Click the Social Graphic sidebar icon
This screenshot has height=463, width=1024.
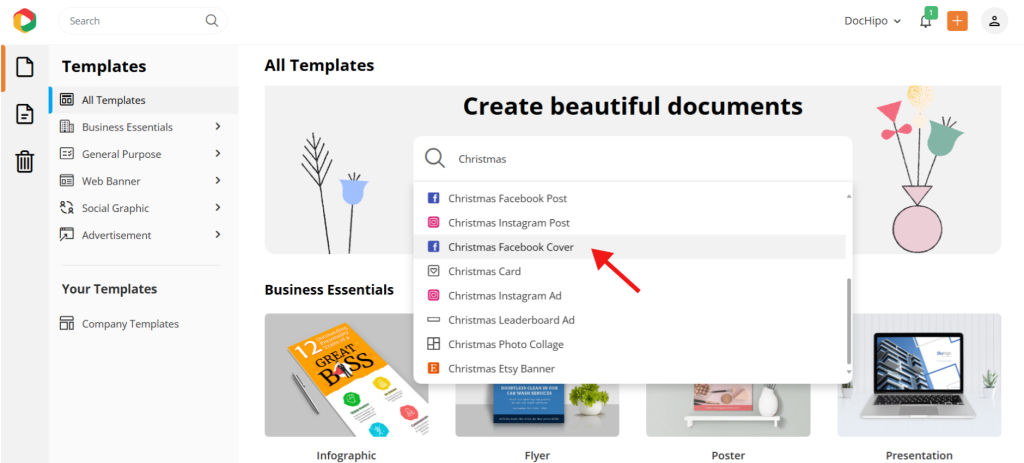[67, 208]
